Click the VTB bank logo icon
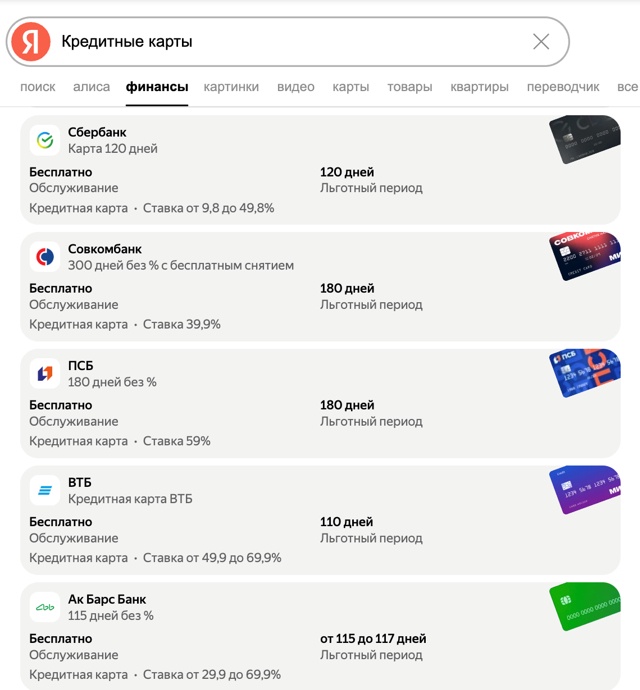This screenshot has height=690, width=640. pyautogui.click(x=45, y=490)
